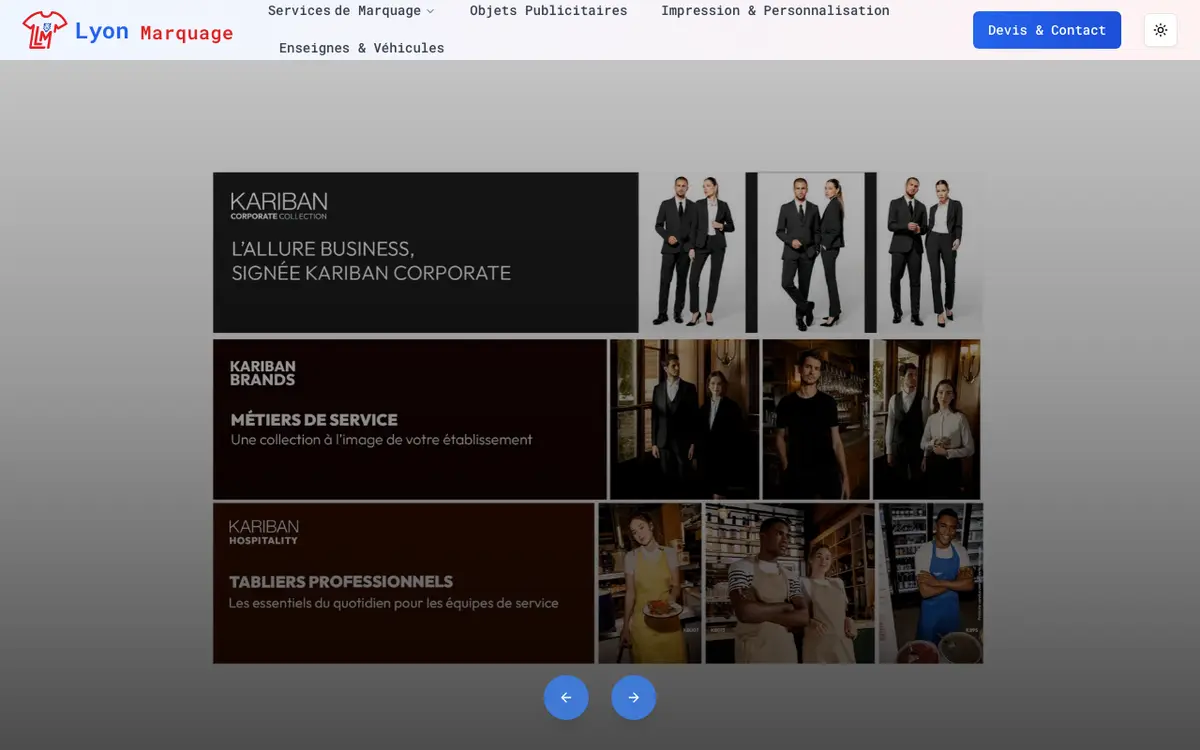1200x750 pixels.
Task: Select the Kariban Corporate Collection banner
Action: (598, 252)
